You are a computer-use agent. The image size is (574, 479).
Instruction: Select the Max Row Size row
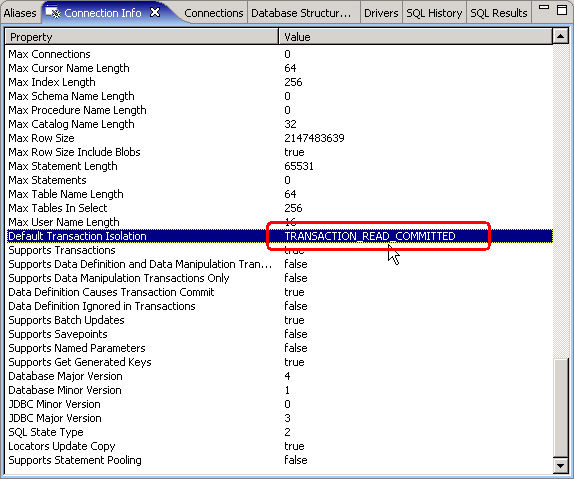tap(280, 138)
